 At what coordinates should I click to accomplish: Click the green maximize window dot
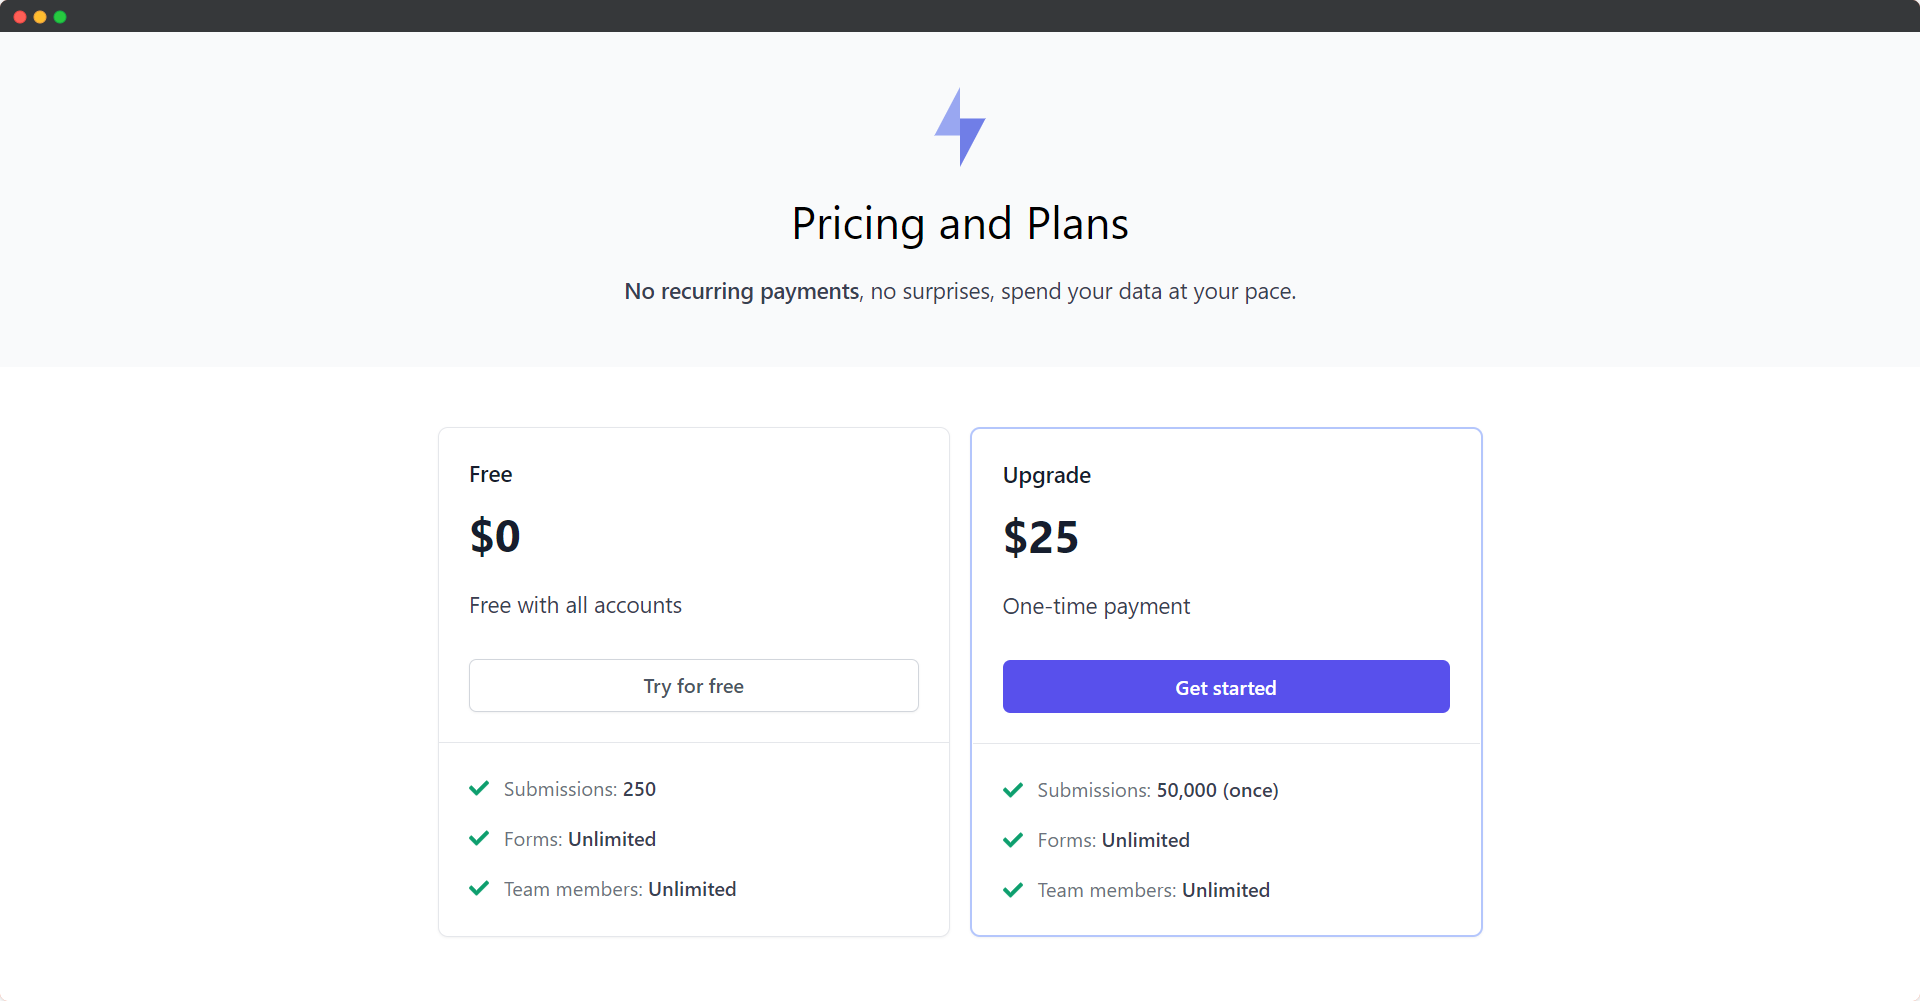(x=60, y=17)
